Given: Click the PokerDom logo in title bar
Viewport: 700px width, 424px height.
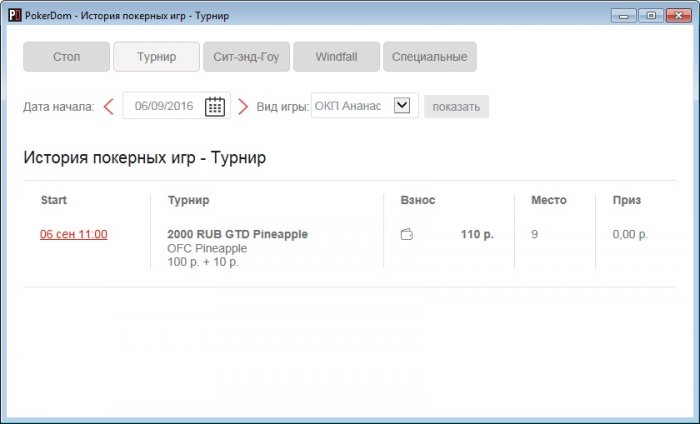Looking at the screenshot, I should (x=15, y=16).
